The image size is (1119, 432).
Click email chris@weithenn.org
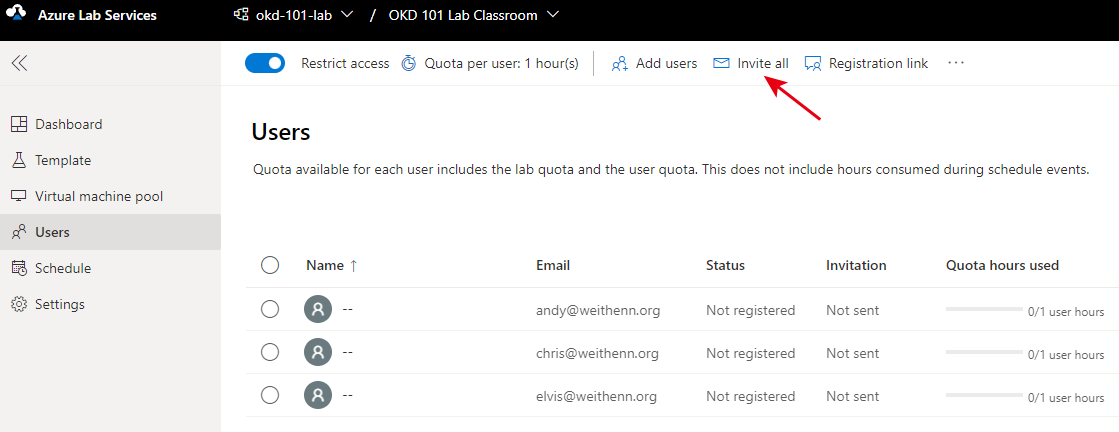pyautogui.click(x=597, y=353)
